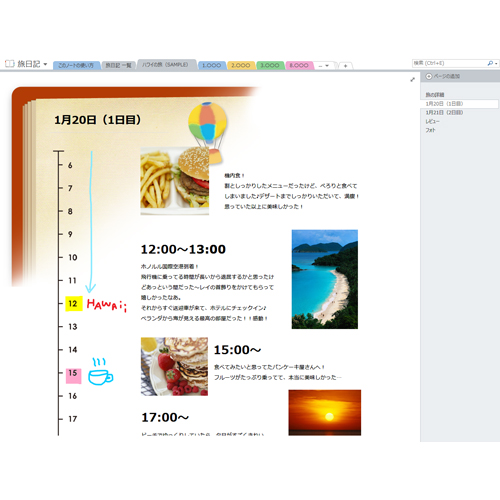Click the notebook icon beside 旅日記
The width and height of the screenshot is (500, 500).
(x=9, y=64)
